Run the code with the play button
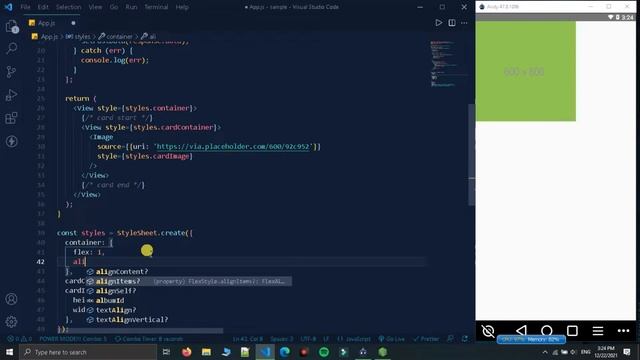Viewport: 640px width, 360px height. click(438, 23)
